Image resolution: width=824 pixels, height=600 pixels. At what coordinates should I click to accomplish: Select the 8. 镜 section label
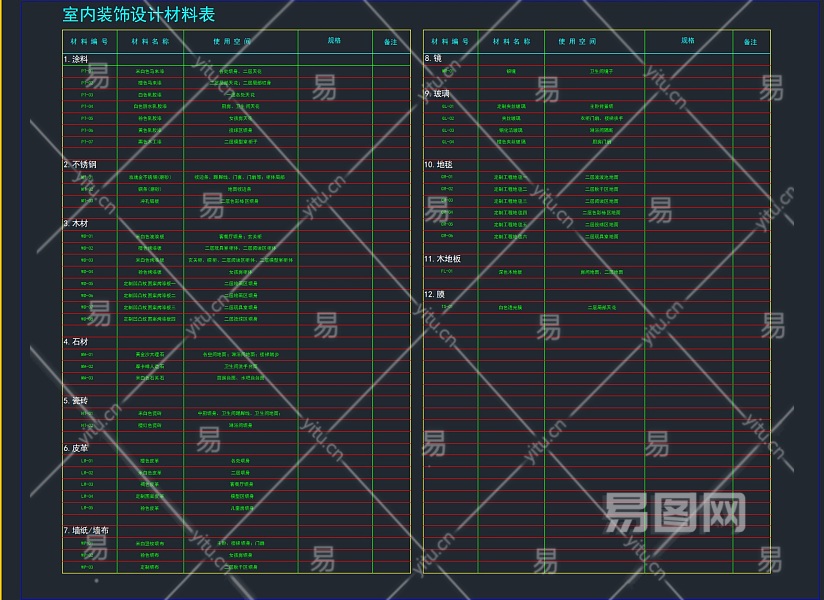point(433,58)
